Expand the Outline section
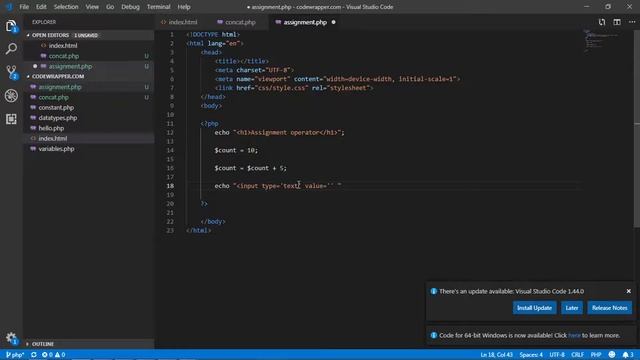 pos(88,344)
